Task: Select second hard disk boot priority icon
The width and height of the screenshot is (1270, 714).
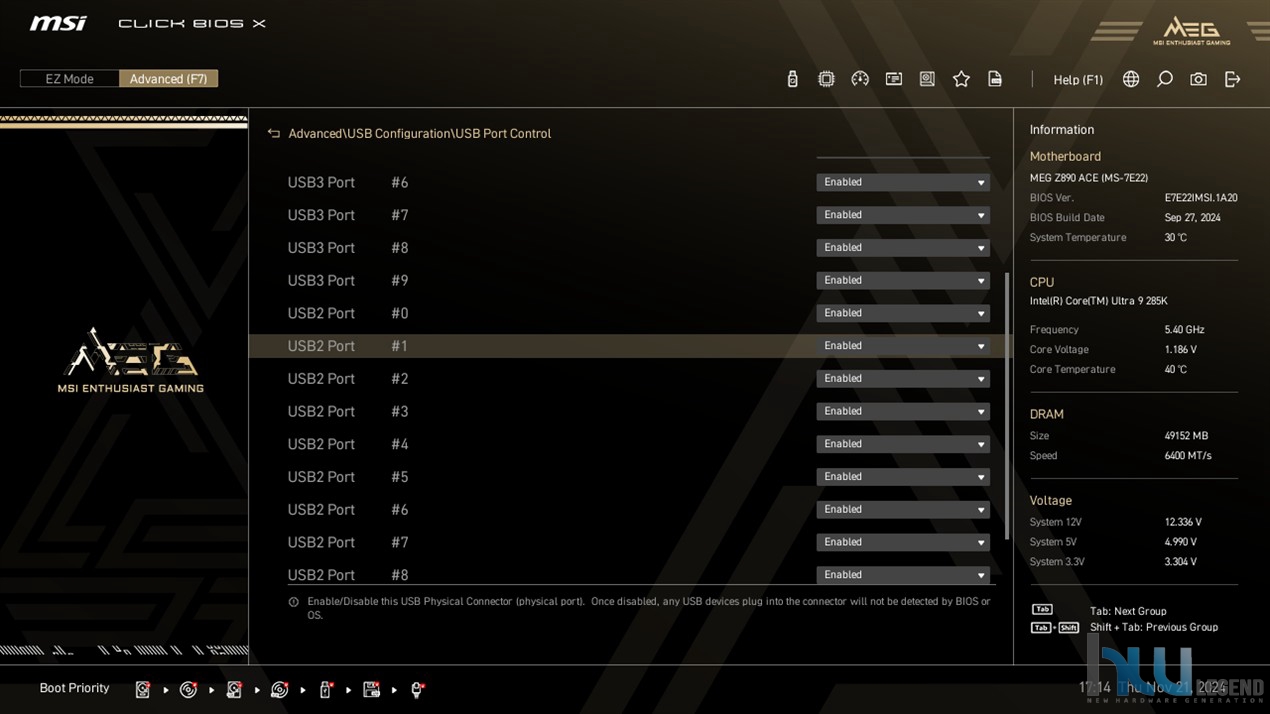Action: [x=234, y=689]
